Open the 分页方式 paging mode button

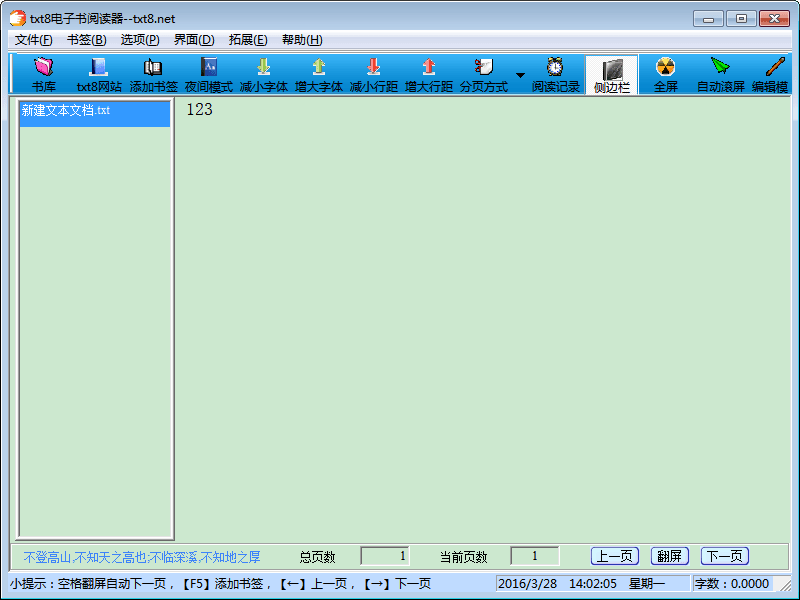484,74
